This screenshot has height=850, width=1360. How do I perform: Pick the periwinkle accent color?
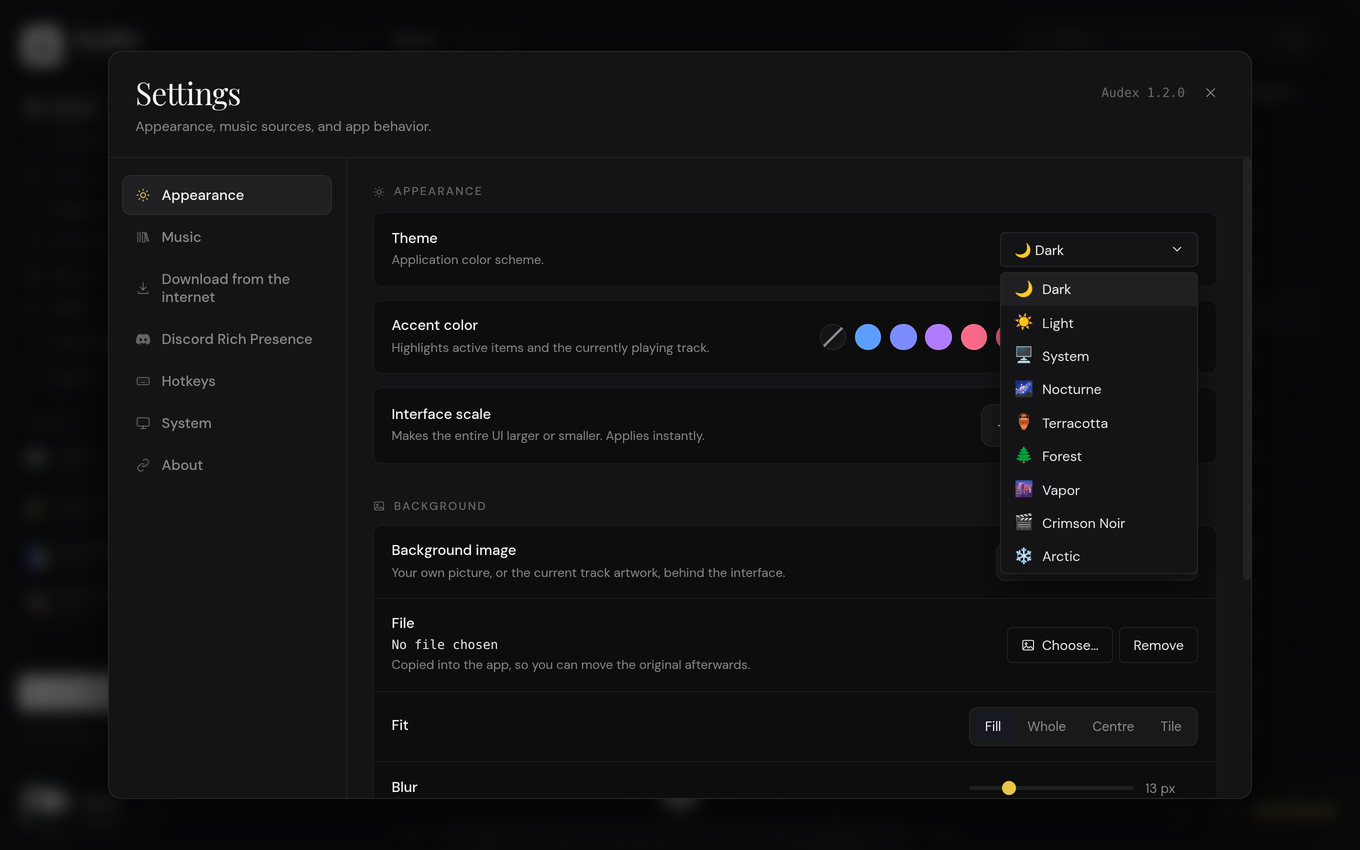(x=903, y=337)
